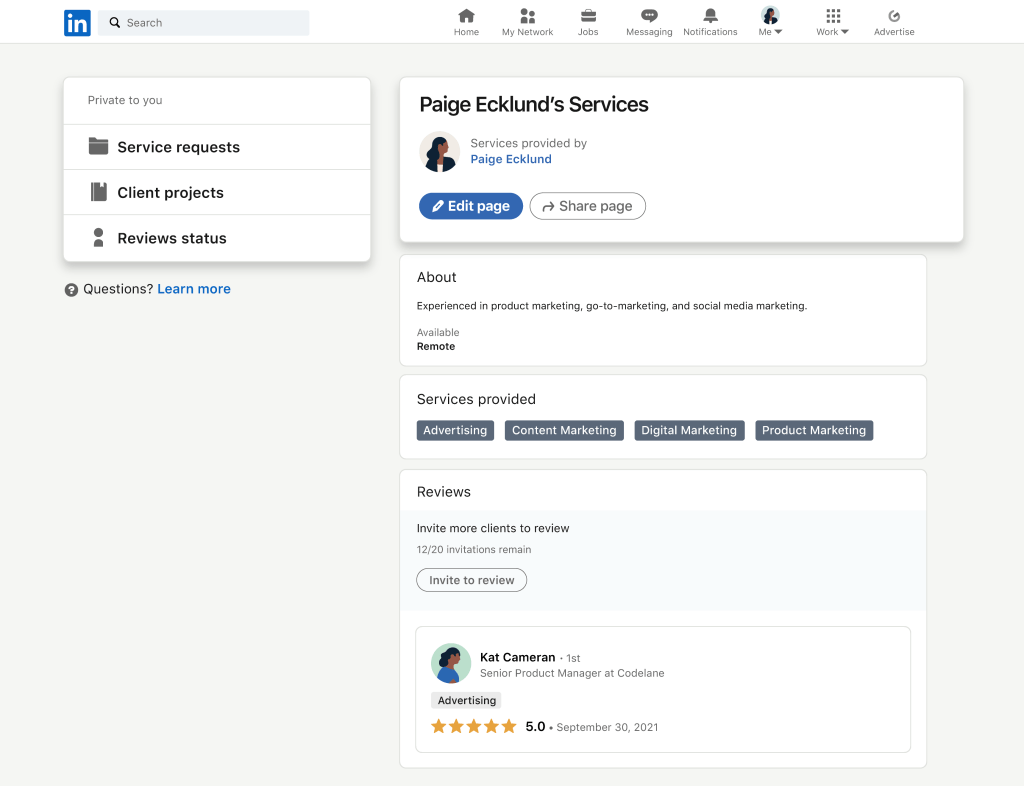Click Kat Cameran's reviewer avatar

pos(451,663)
